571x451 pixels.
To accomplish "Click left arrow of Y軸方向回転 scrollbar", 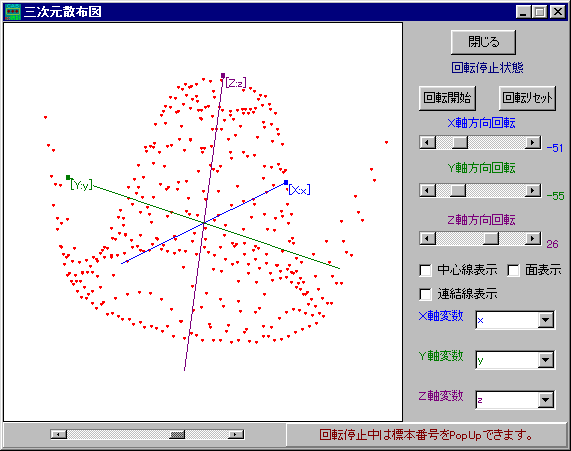I will [428, 190].
